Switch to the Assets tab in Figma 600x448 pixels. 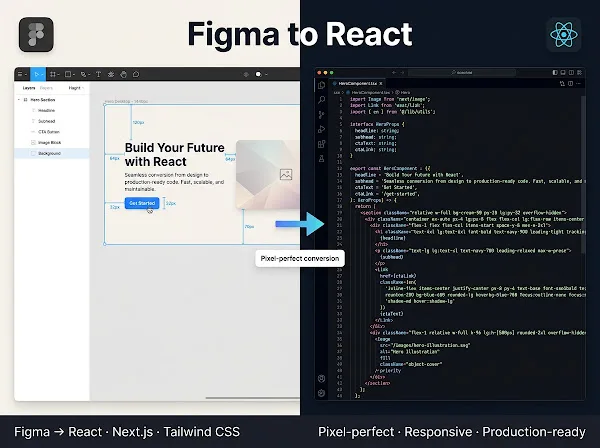coord(46,88)
